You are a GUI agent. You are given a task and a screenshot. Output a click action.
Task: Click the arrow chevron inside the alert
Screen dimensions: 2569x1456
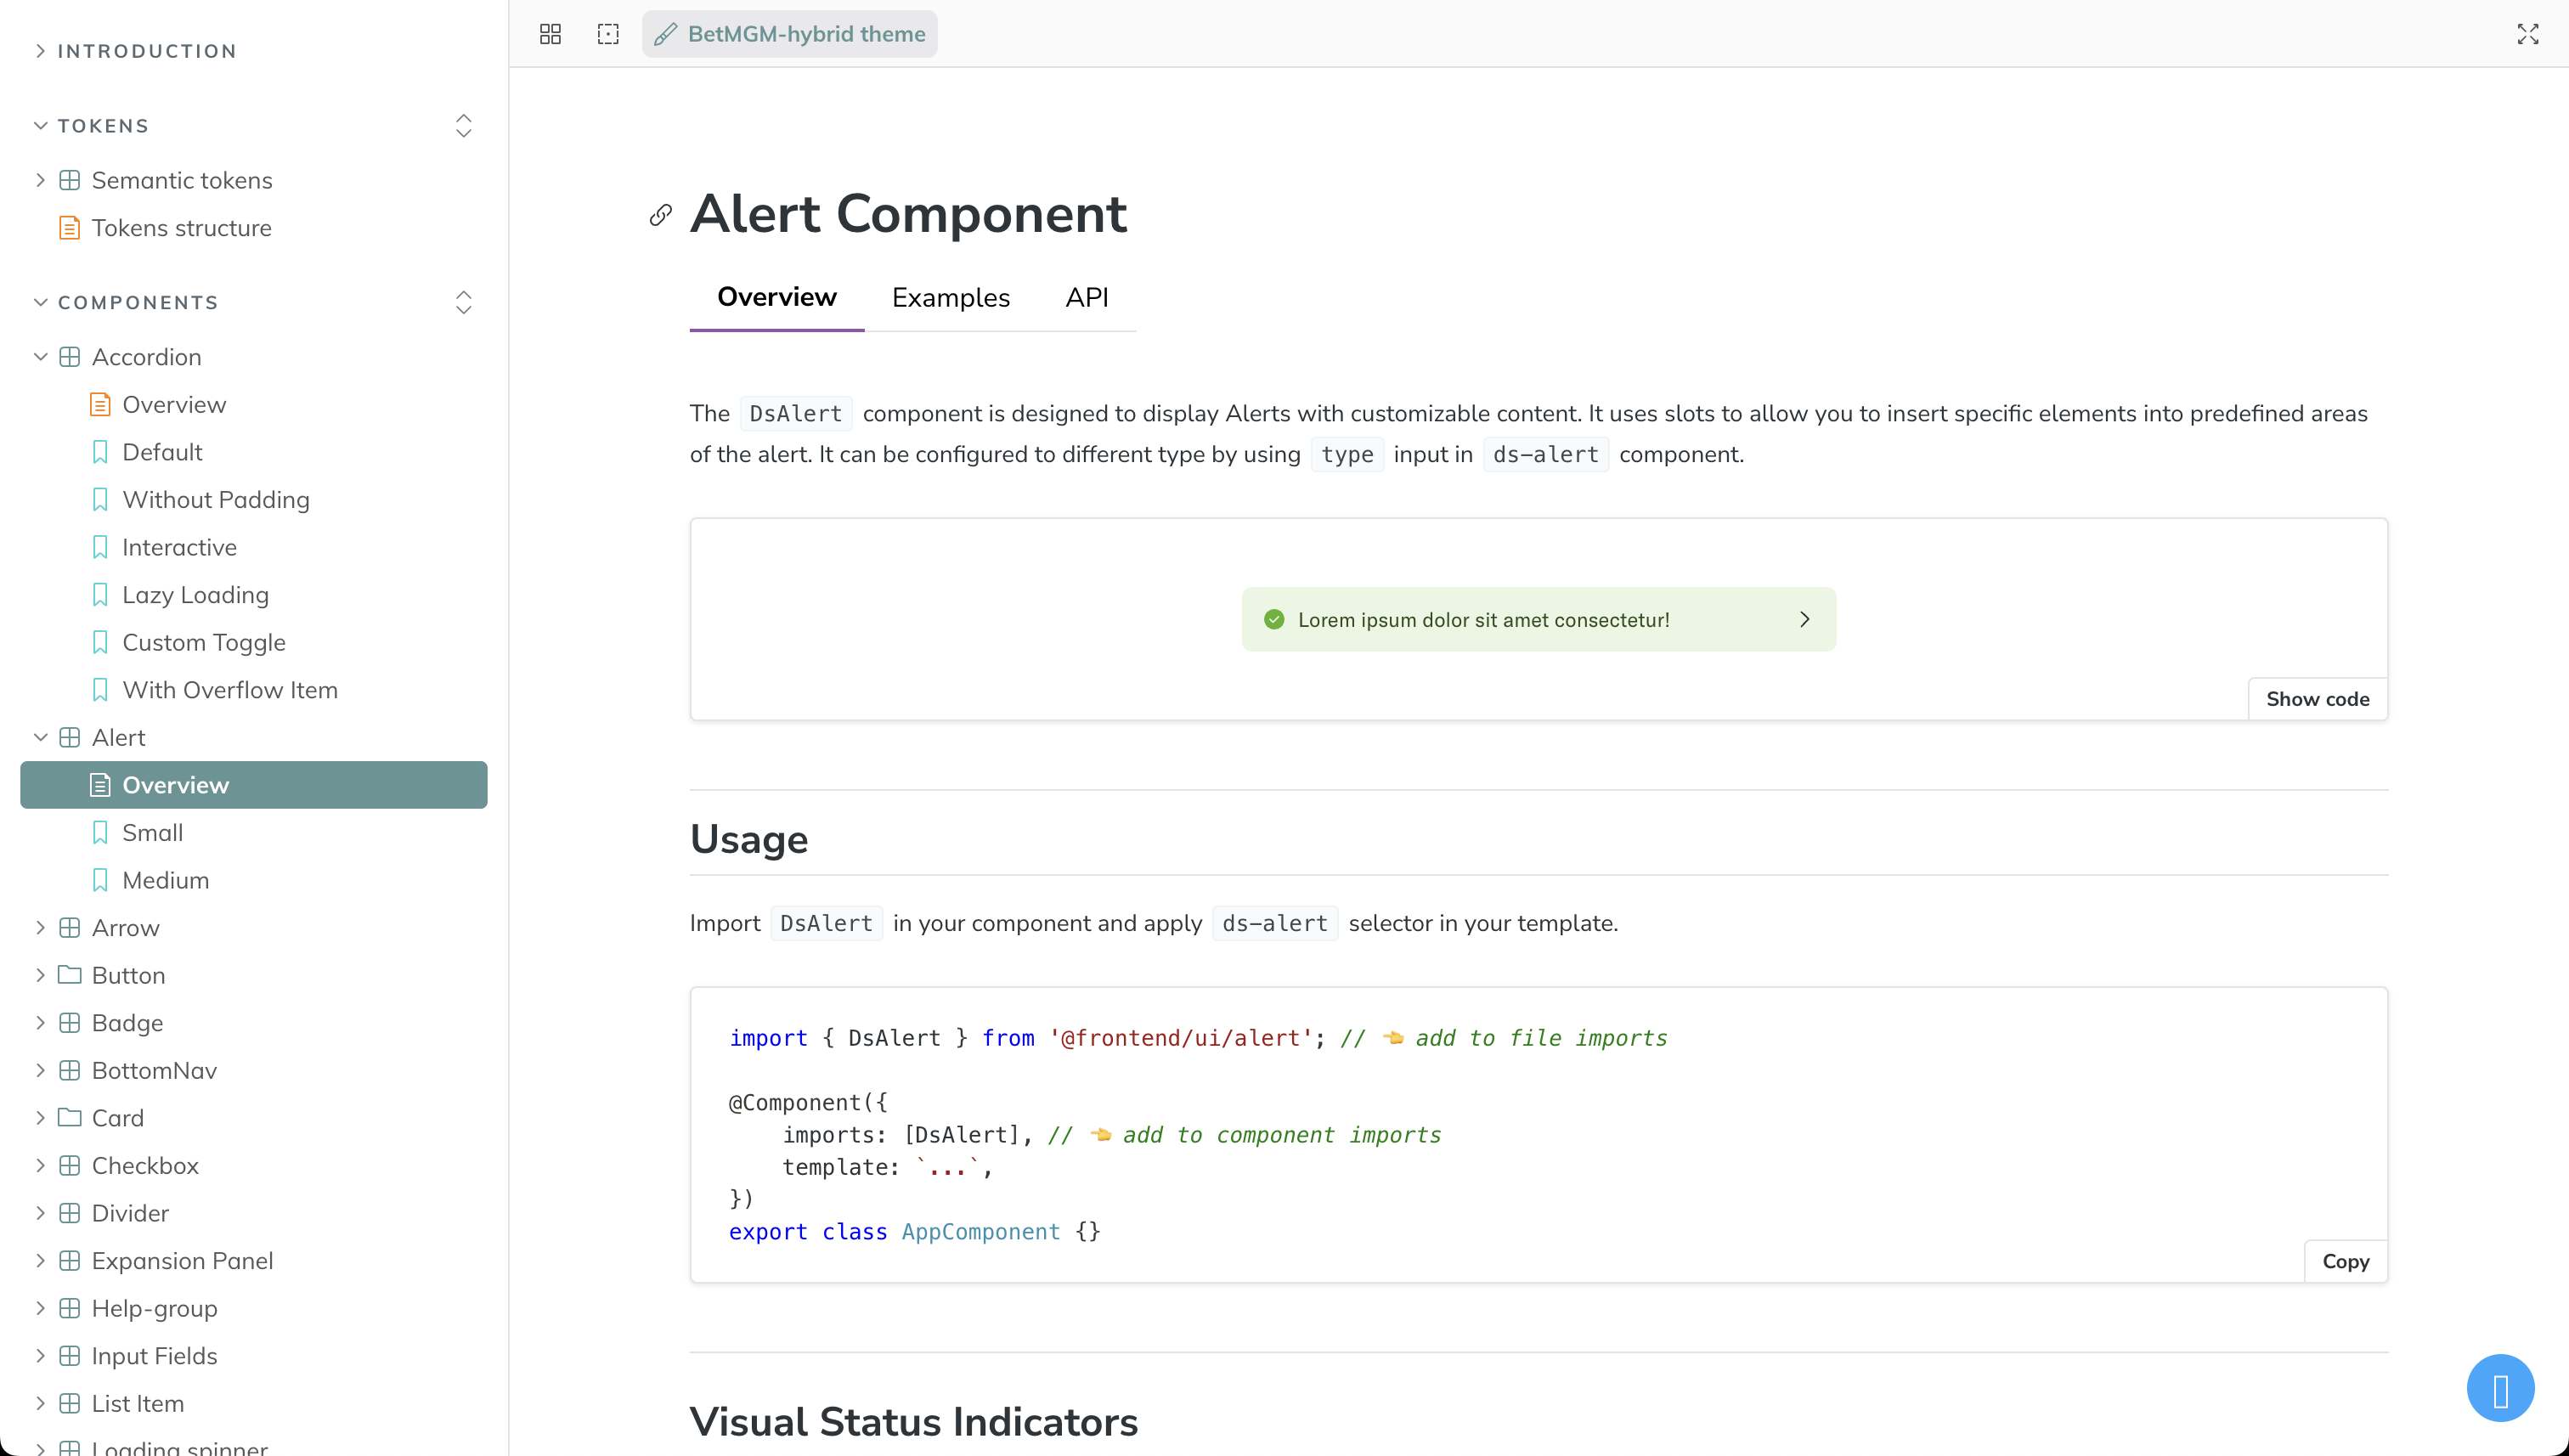[x=1805, y=619]
